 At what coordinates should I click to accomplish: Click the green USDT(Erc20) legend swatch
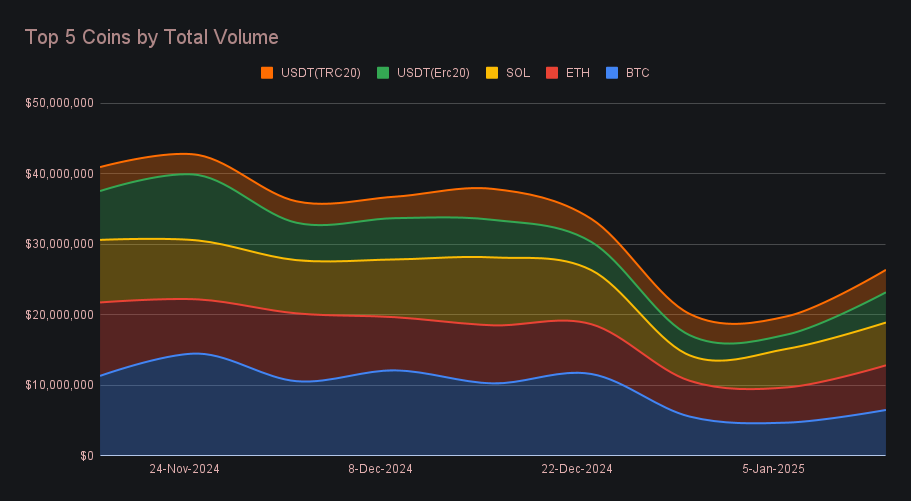(x=383, y=73)
